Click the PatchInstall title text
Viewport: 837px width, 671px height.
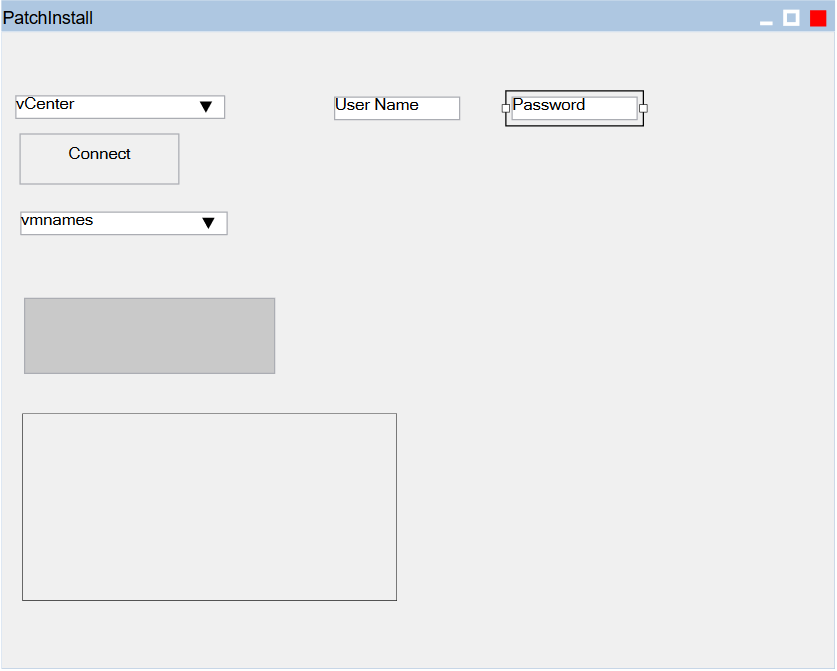coord(48,18)
